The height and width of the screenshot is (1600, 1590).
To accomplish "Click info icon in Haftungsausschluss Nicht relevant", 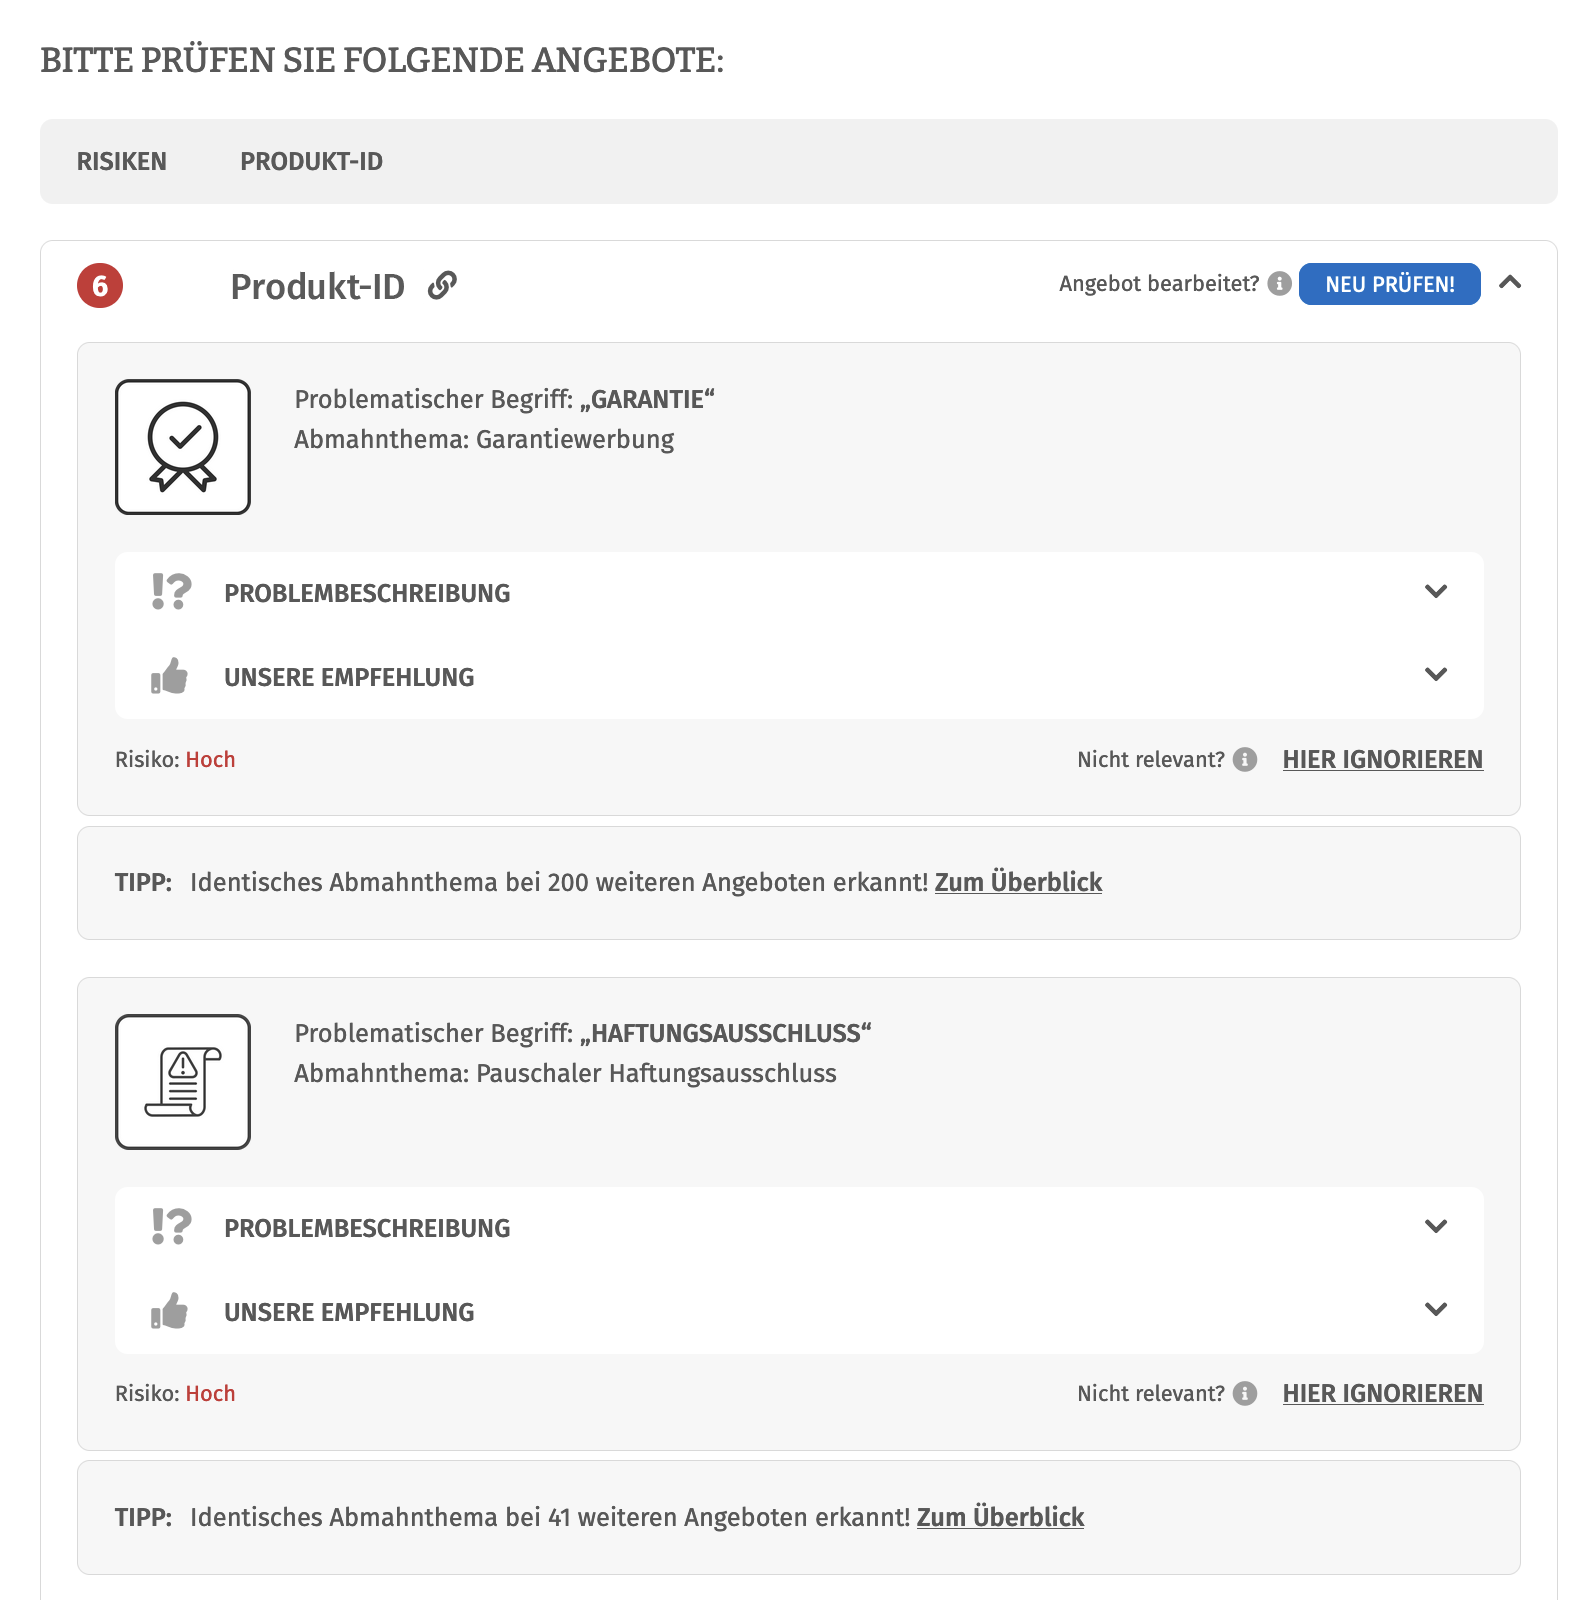I will pyautogui.click(x=1245, y=1394).
